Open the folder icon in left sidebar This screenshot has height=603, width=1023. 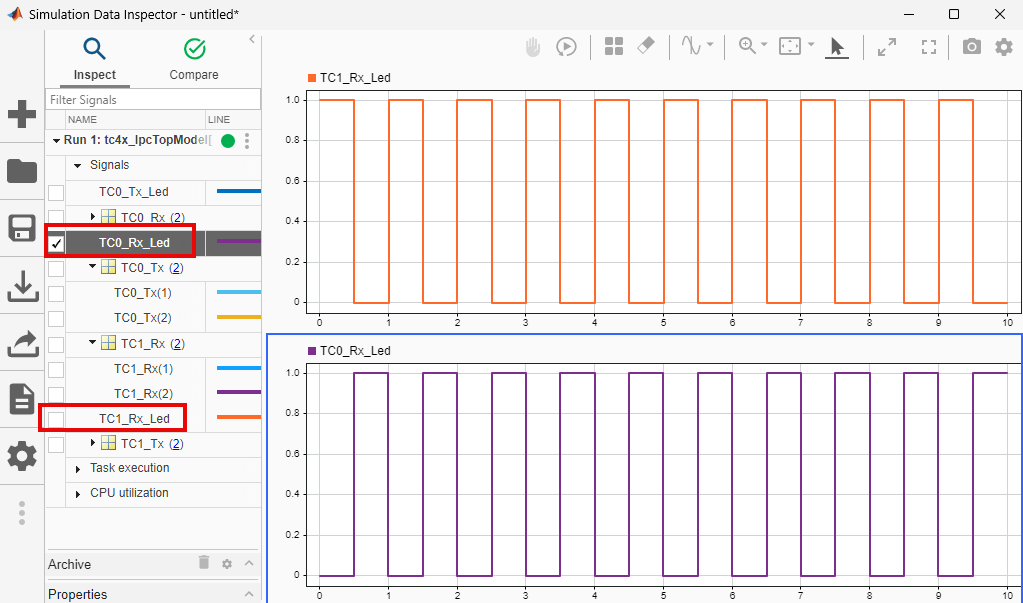coord(22,171)
